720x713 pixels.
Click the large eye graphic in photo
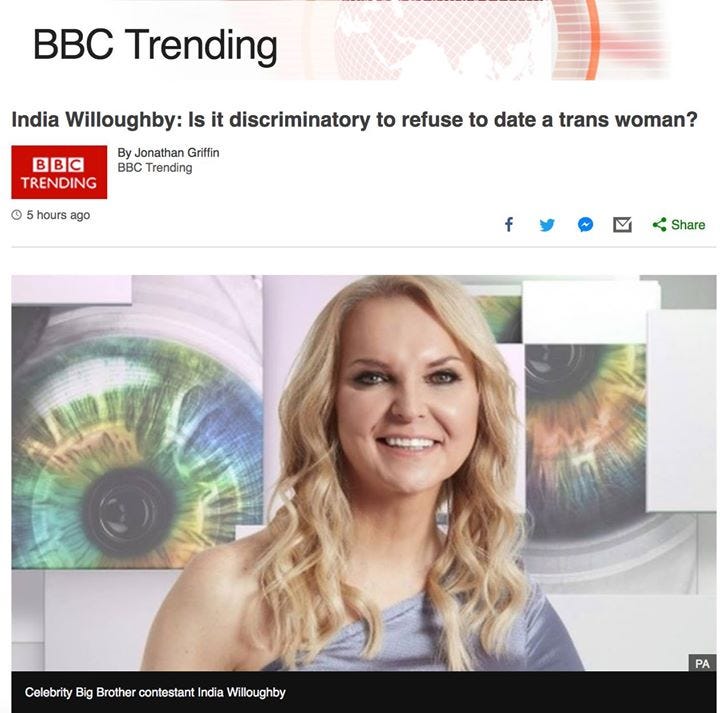pyautogui.click(x=133, y=450)
